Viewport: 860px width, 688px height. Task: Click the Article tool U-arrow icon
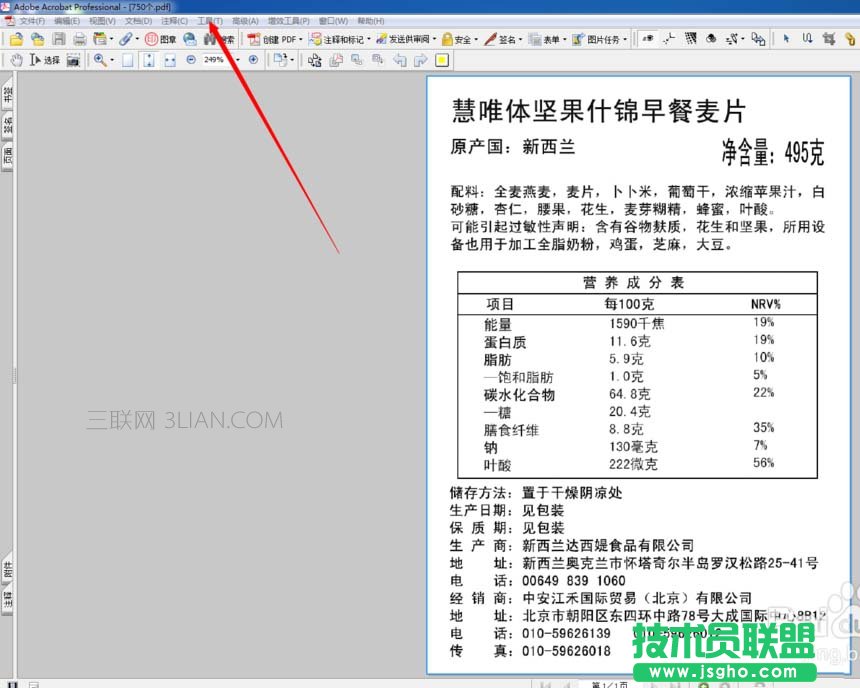click(807, 39)
